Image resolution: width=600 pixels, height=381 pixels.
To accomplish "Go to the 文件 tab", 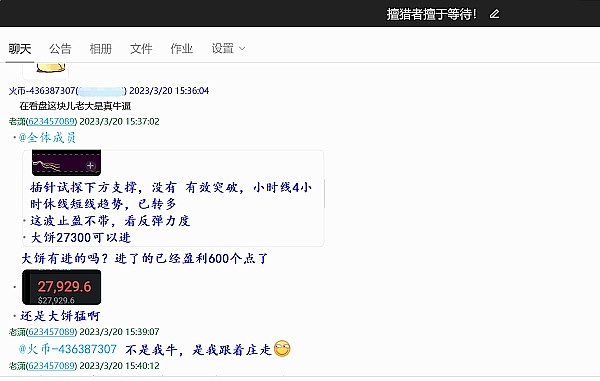I will (x=141, y=49).
